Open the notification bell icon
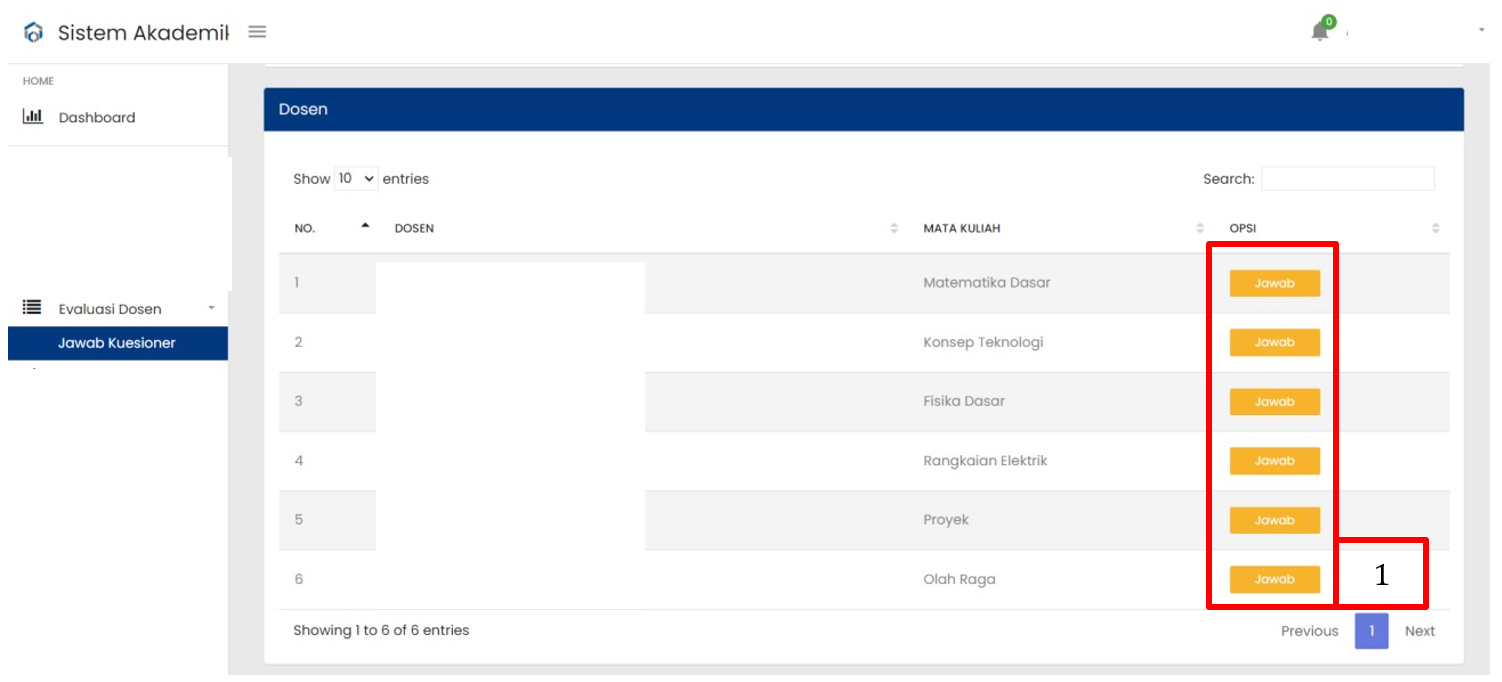The image size is (1502, 682). point(1320,31)
